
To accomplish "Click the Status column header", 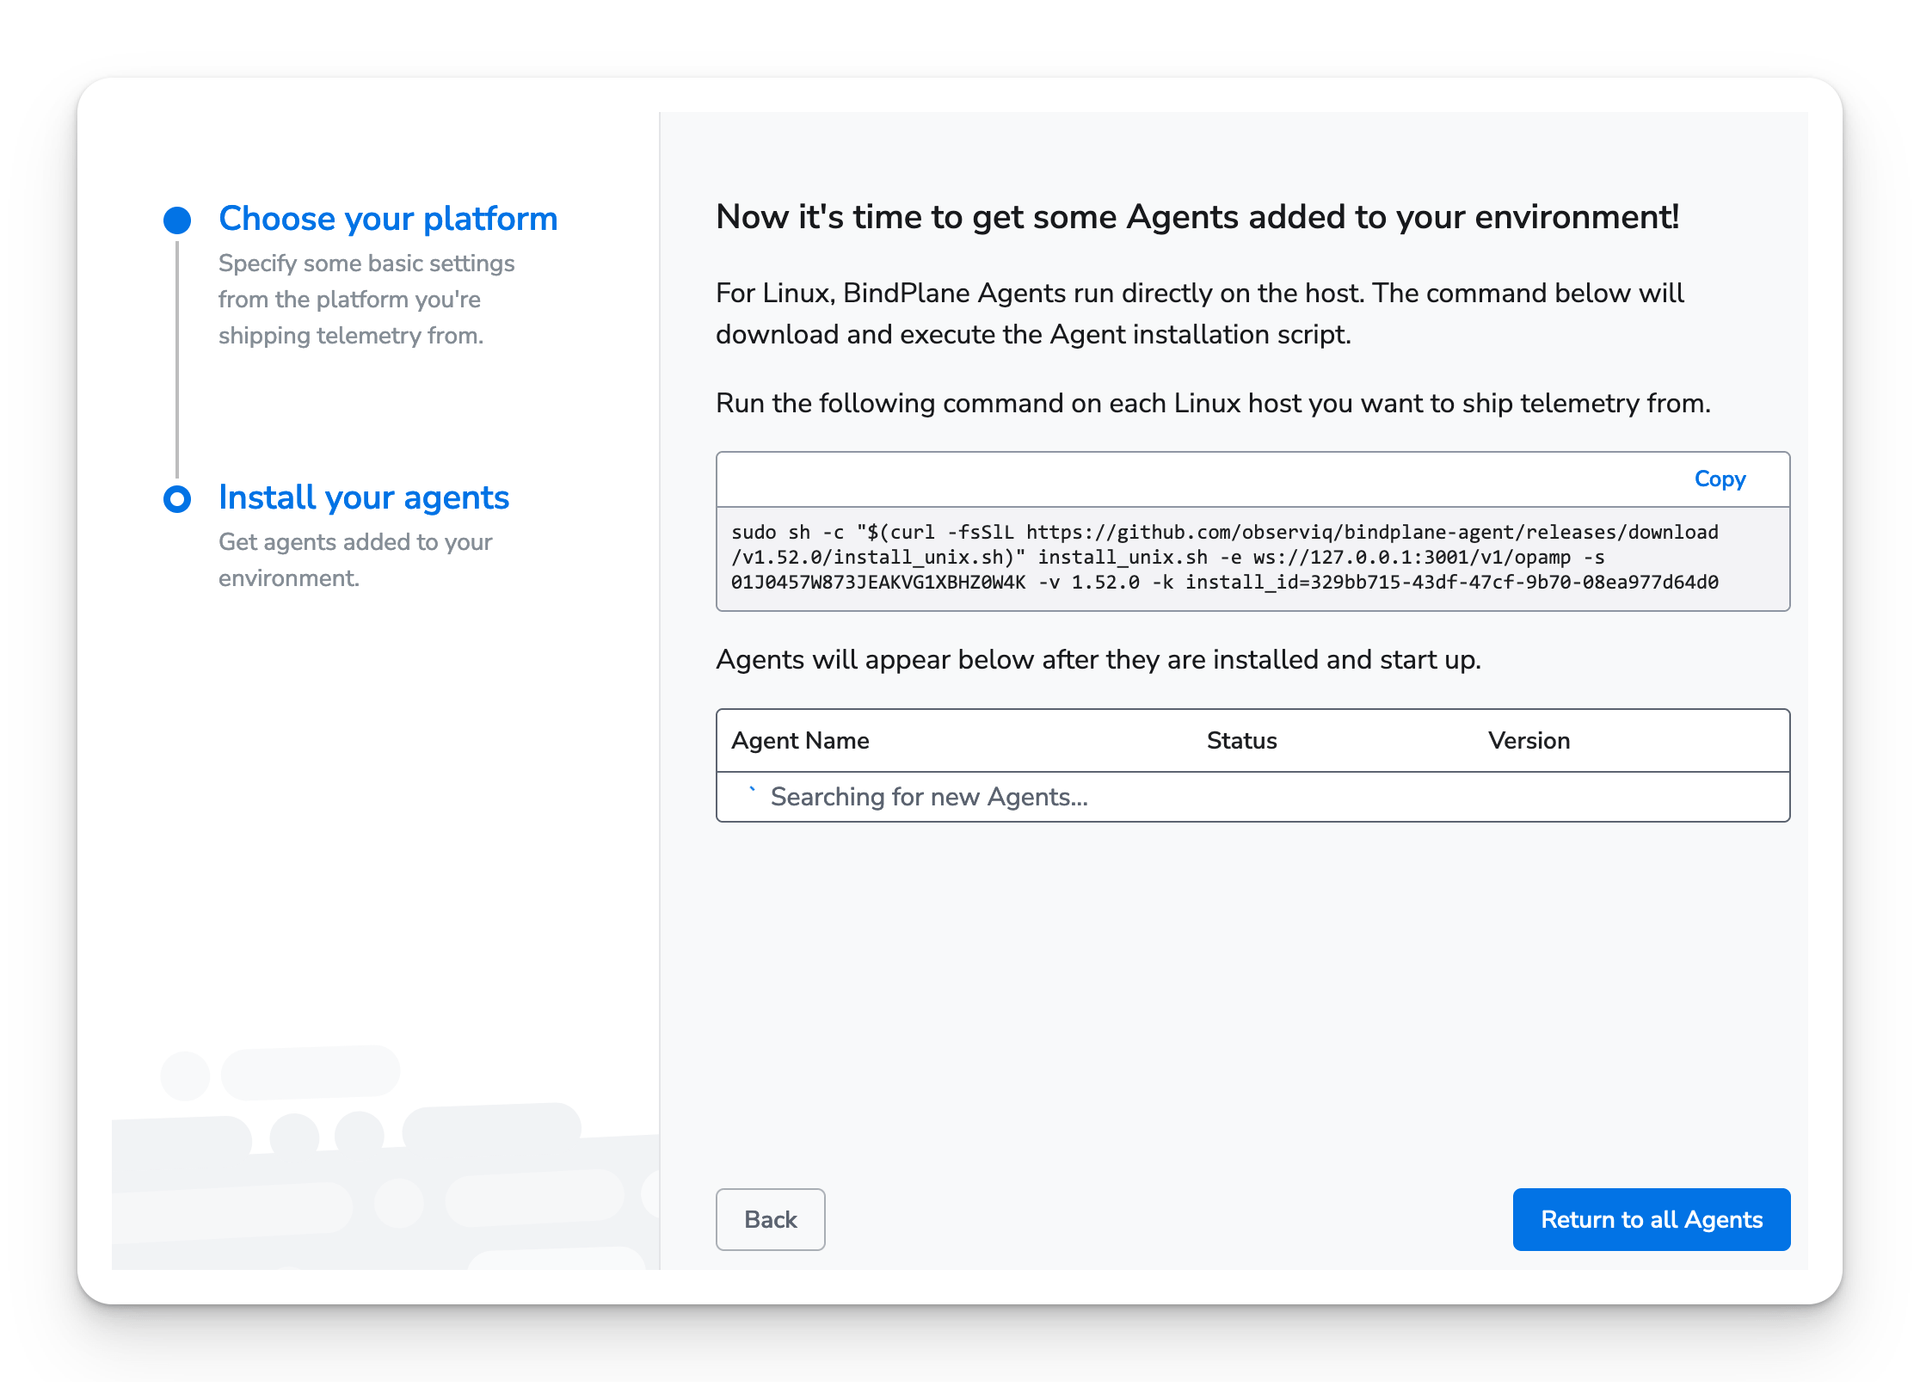I will (1240, 741).
